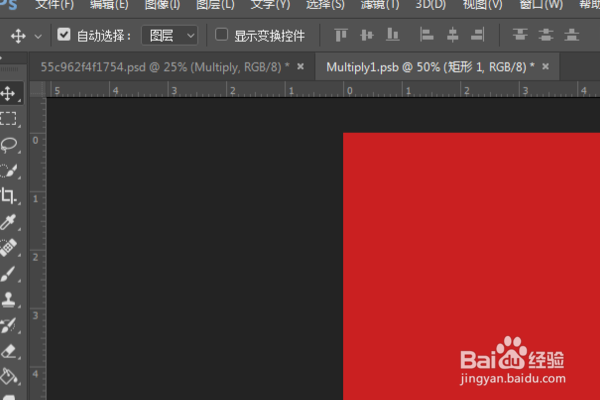Open the 编辑(E) menu
Screen dimensions: 600x400
[109, 5]
